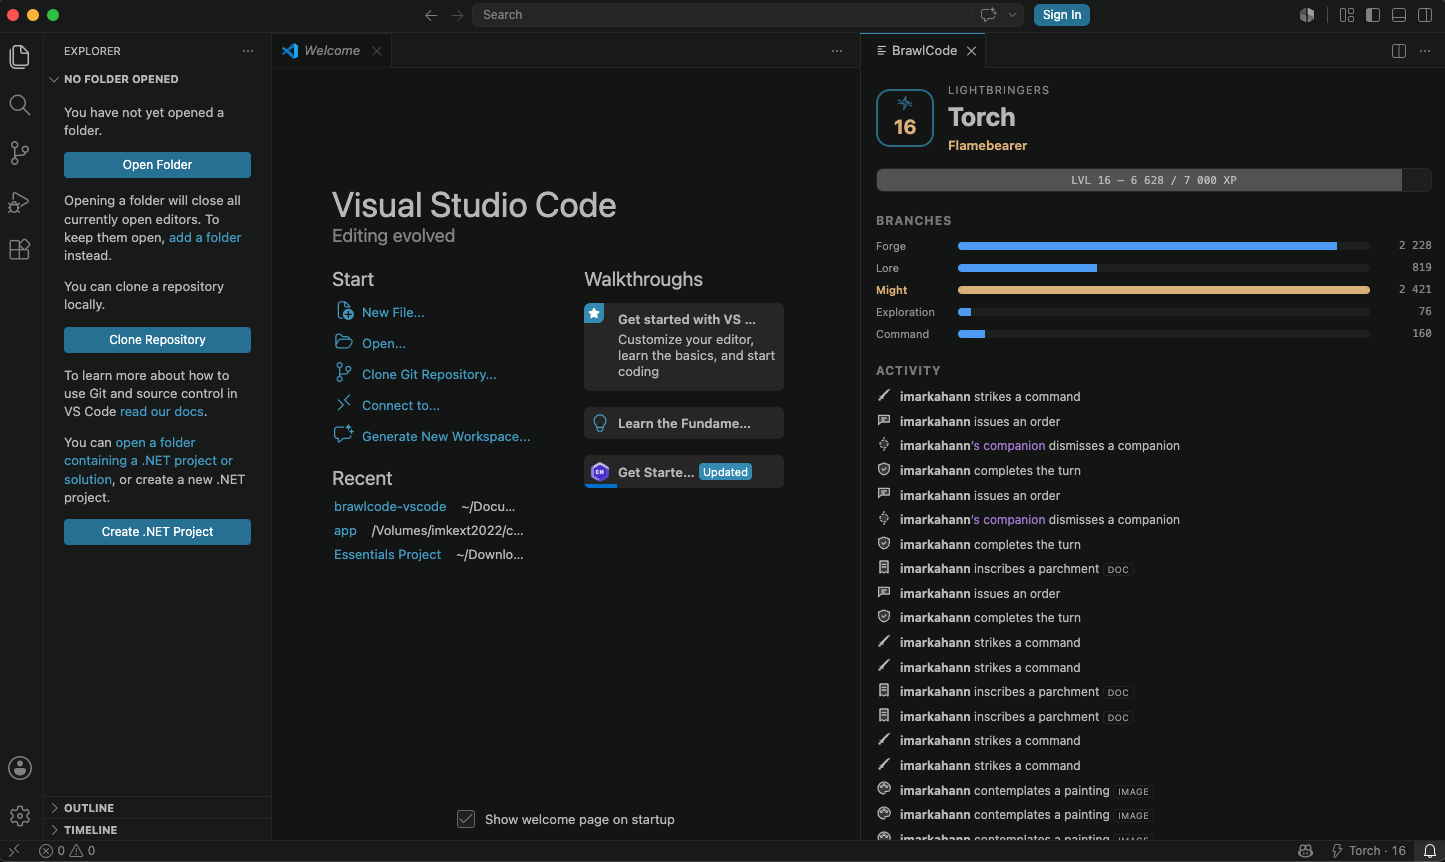Expand the Outline section
This screenshot has width=1445, height=862.
click(x=157, y=808)
